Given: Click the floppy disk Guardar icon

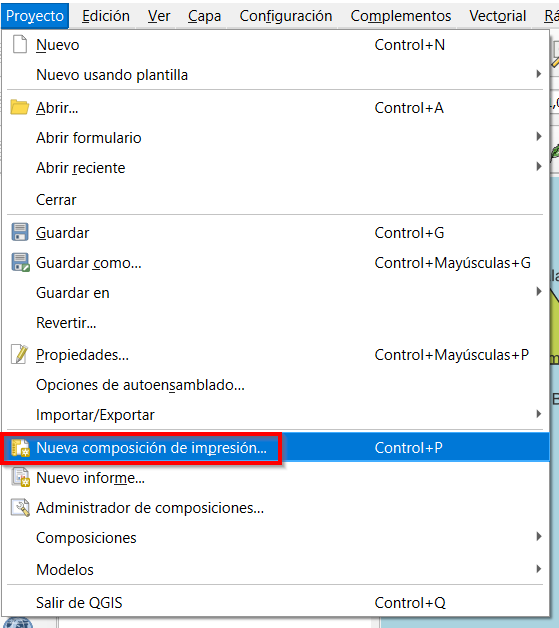Looking at the screenshot, I should (20, 232).
